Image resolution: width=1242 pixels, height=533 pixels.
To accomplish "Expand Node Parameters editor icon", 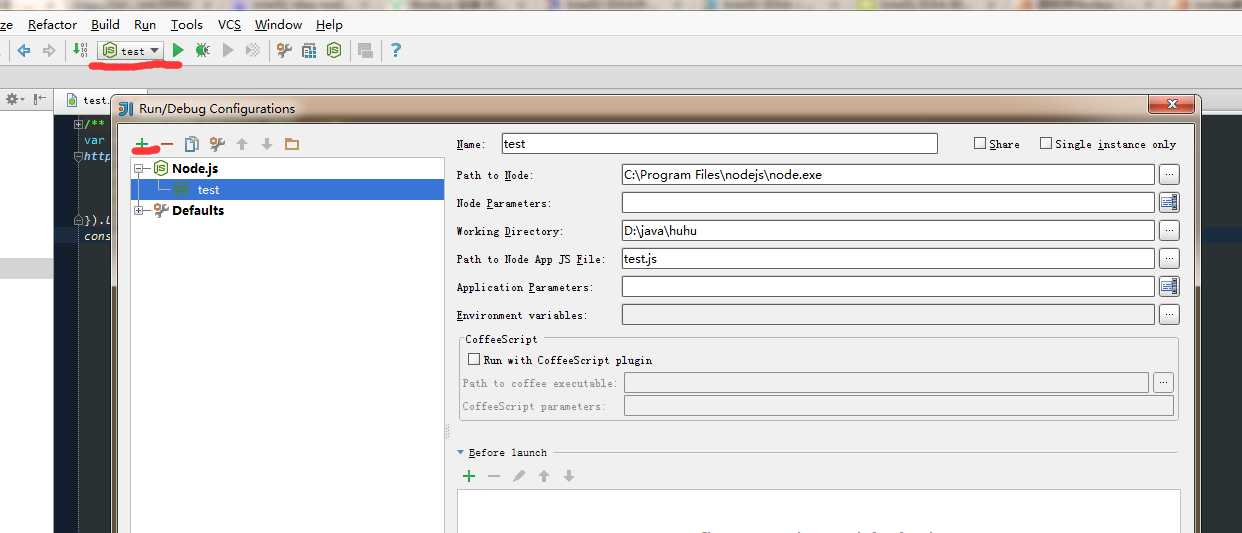I will click(x=1169, y=203).
